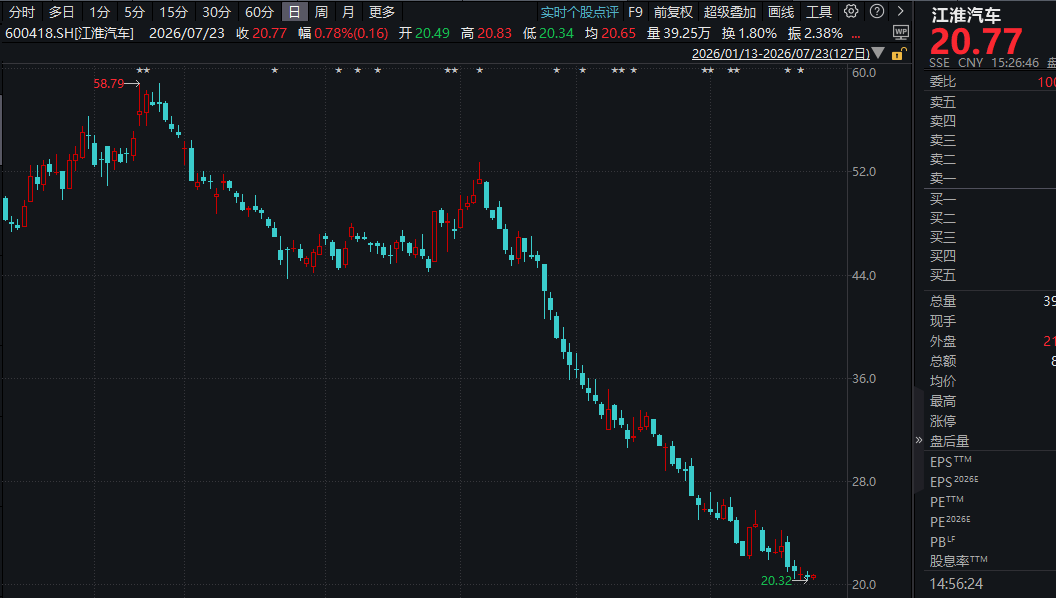The image size is (1056, 598).
Task: Select the 30分 period
Action: [x=216, y=12]
